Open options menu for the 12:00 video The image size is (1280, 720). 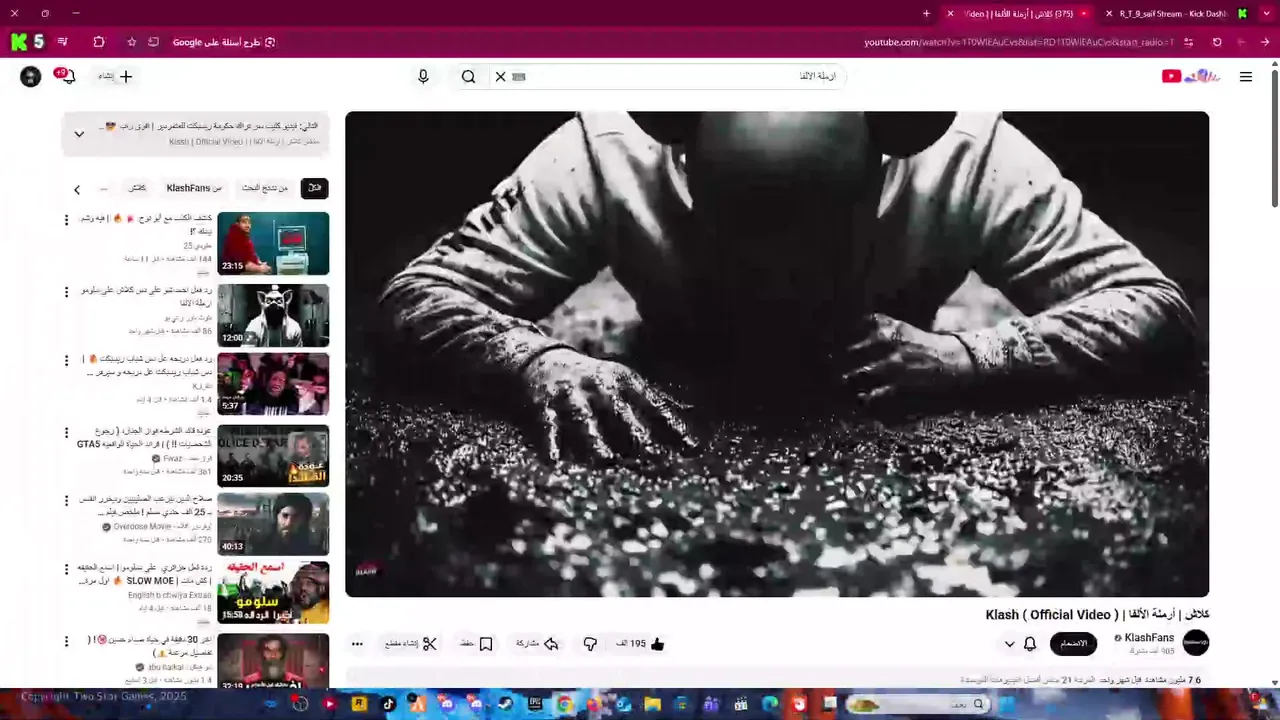(67, 292)
